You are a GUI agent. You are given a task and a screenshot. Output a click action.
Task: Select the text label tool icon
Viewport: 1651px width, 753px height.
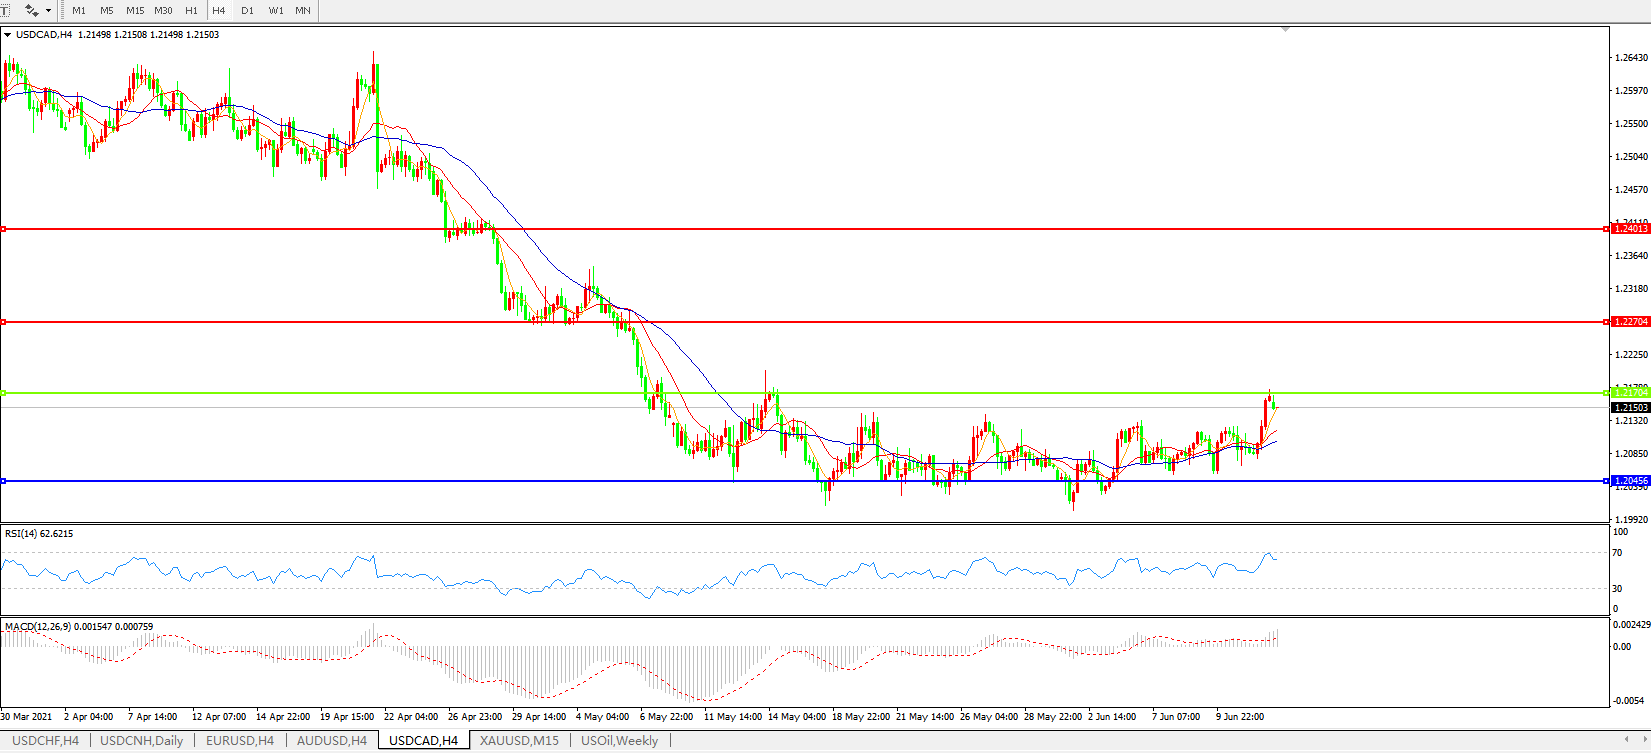pyautogui.click(x=5, y=10)
